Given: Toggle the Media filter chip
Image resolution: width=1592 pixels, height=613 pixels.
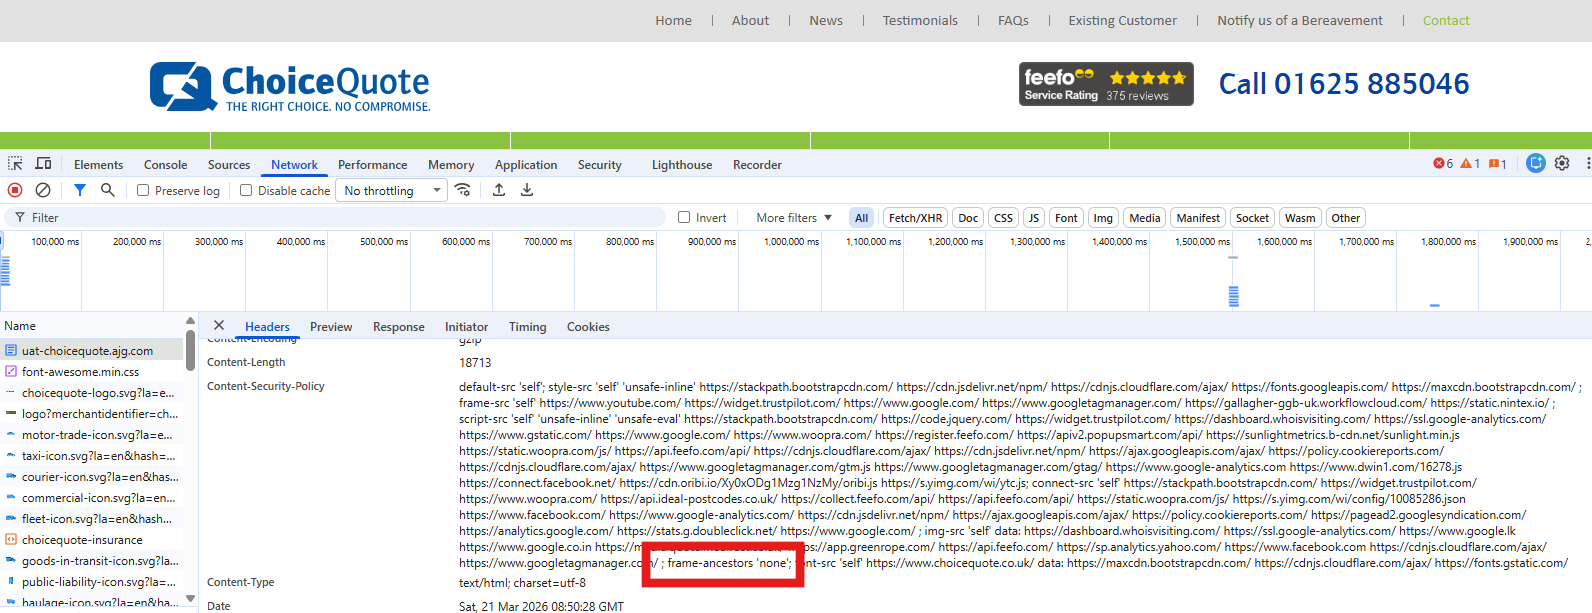Looking at the screenshot, I should [1144, 218].
